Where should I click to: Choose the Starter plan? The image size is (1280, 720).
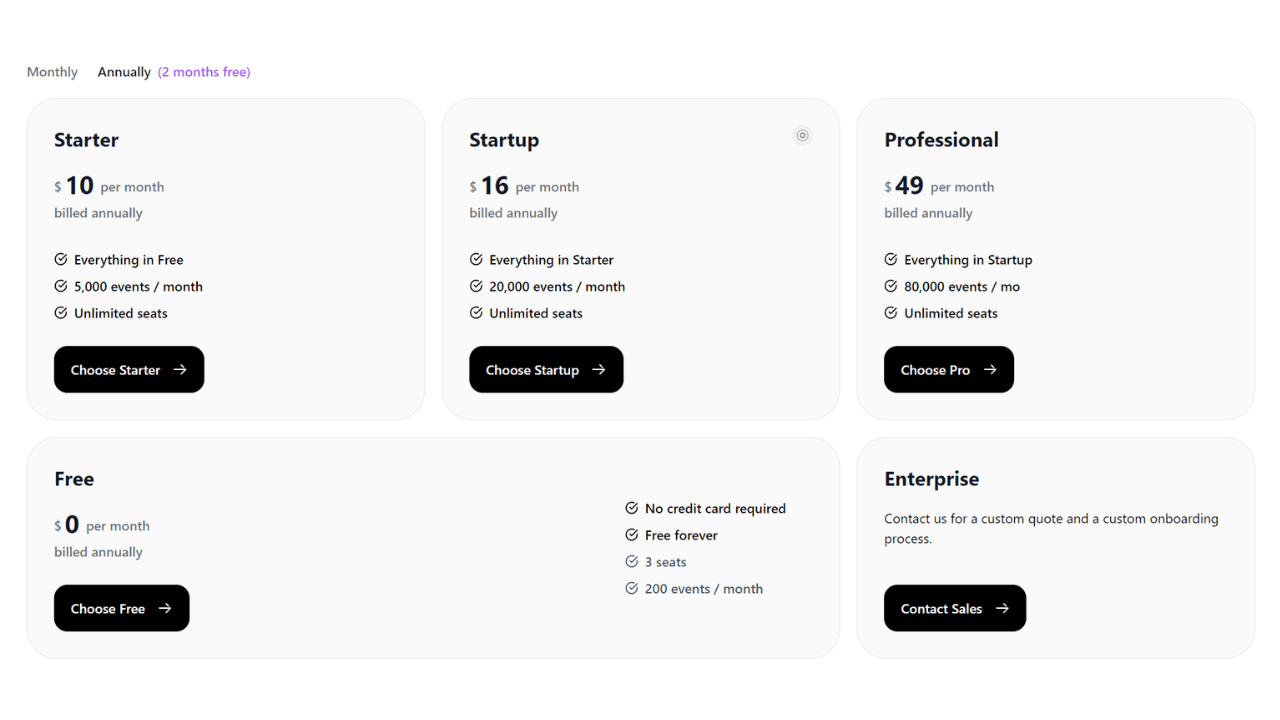pyautogui.click(x=129, y=369)
